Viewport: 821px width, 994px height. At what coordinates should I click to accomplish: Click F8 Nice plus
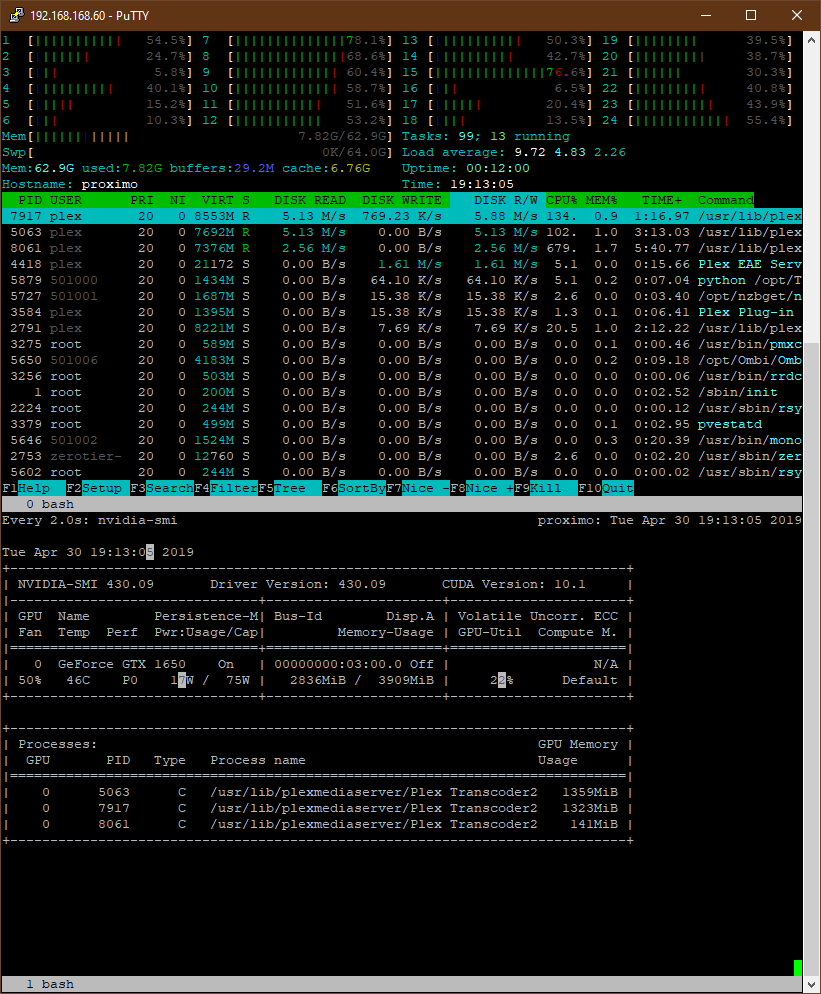pos(482,488)
